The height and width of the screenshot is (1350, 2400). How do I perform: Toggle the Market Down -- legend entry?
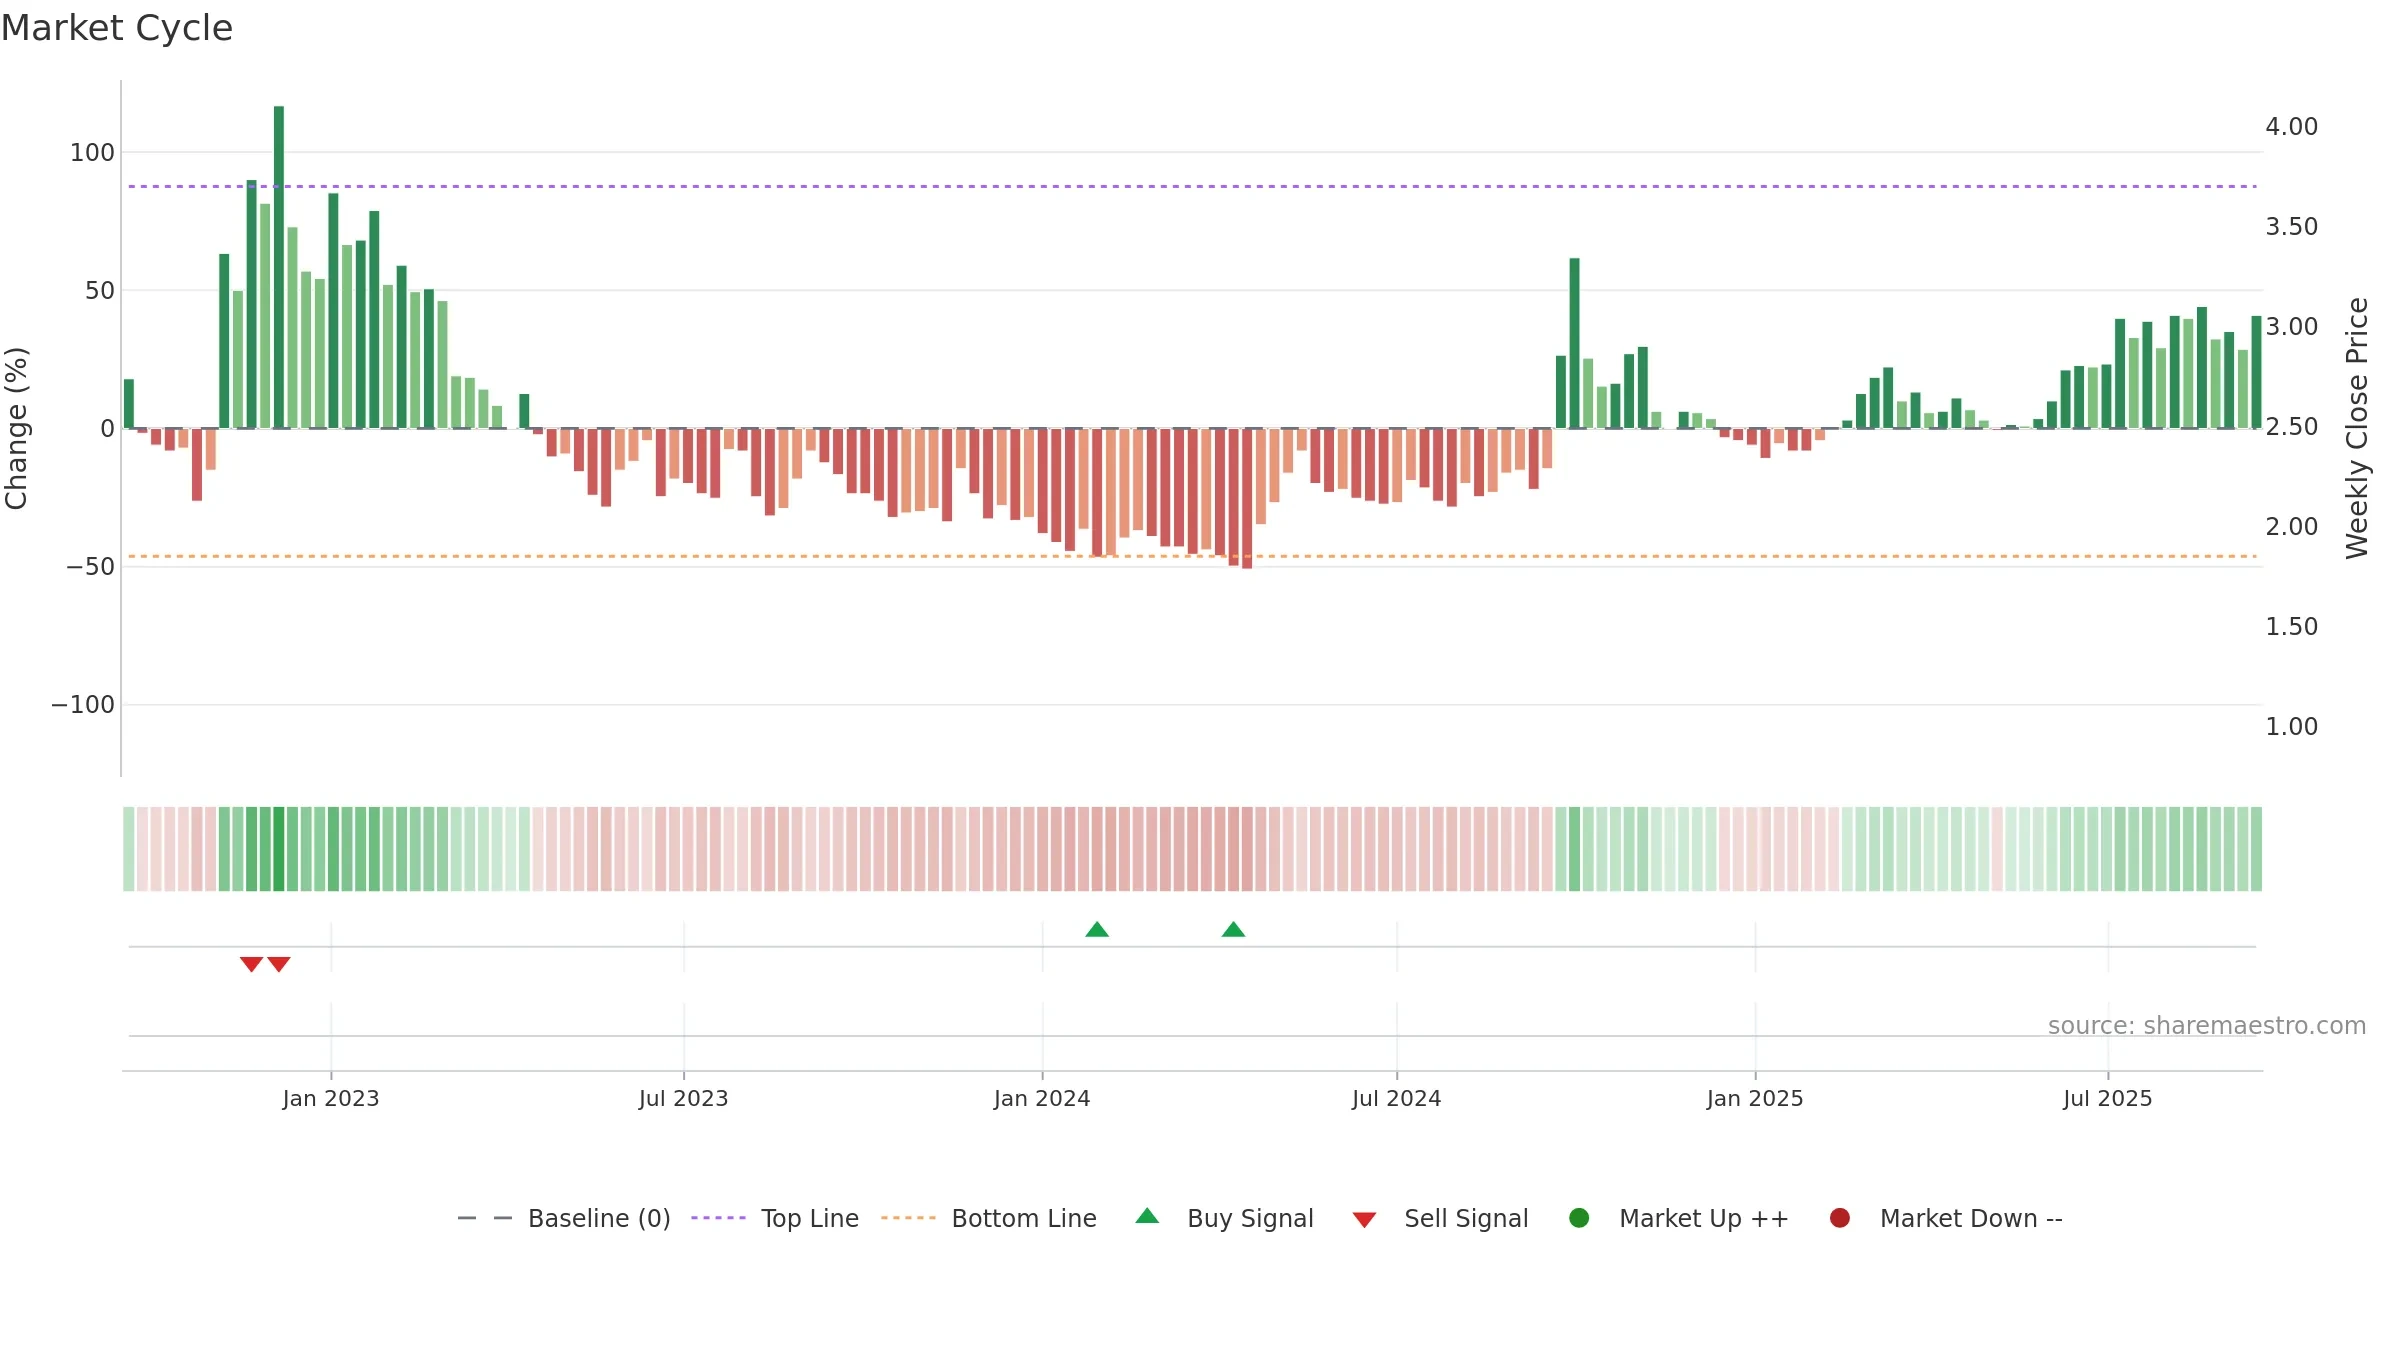[1946, 1218]
